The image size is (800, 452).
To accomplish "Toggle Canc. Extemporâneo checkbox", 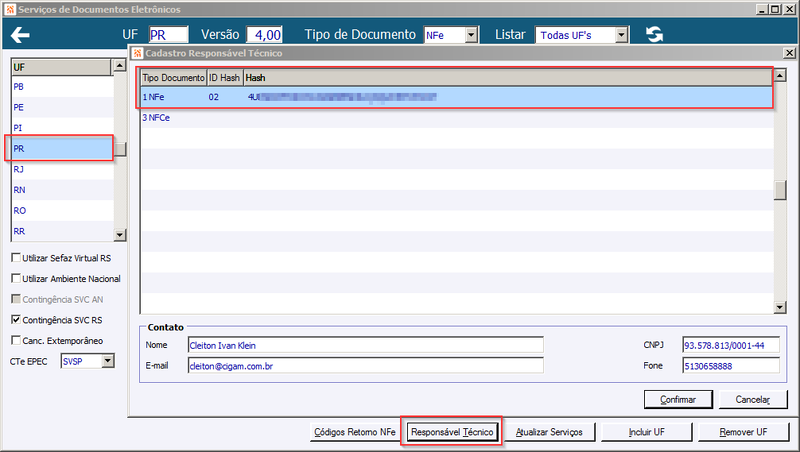I will (16, 340).
